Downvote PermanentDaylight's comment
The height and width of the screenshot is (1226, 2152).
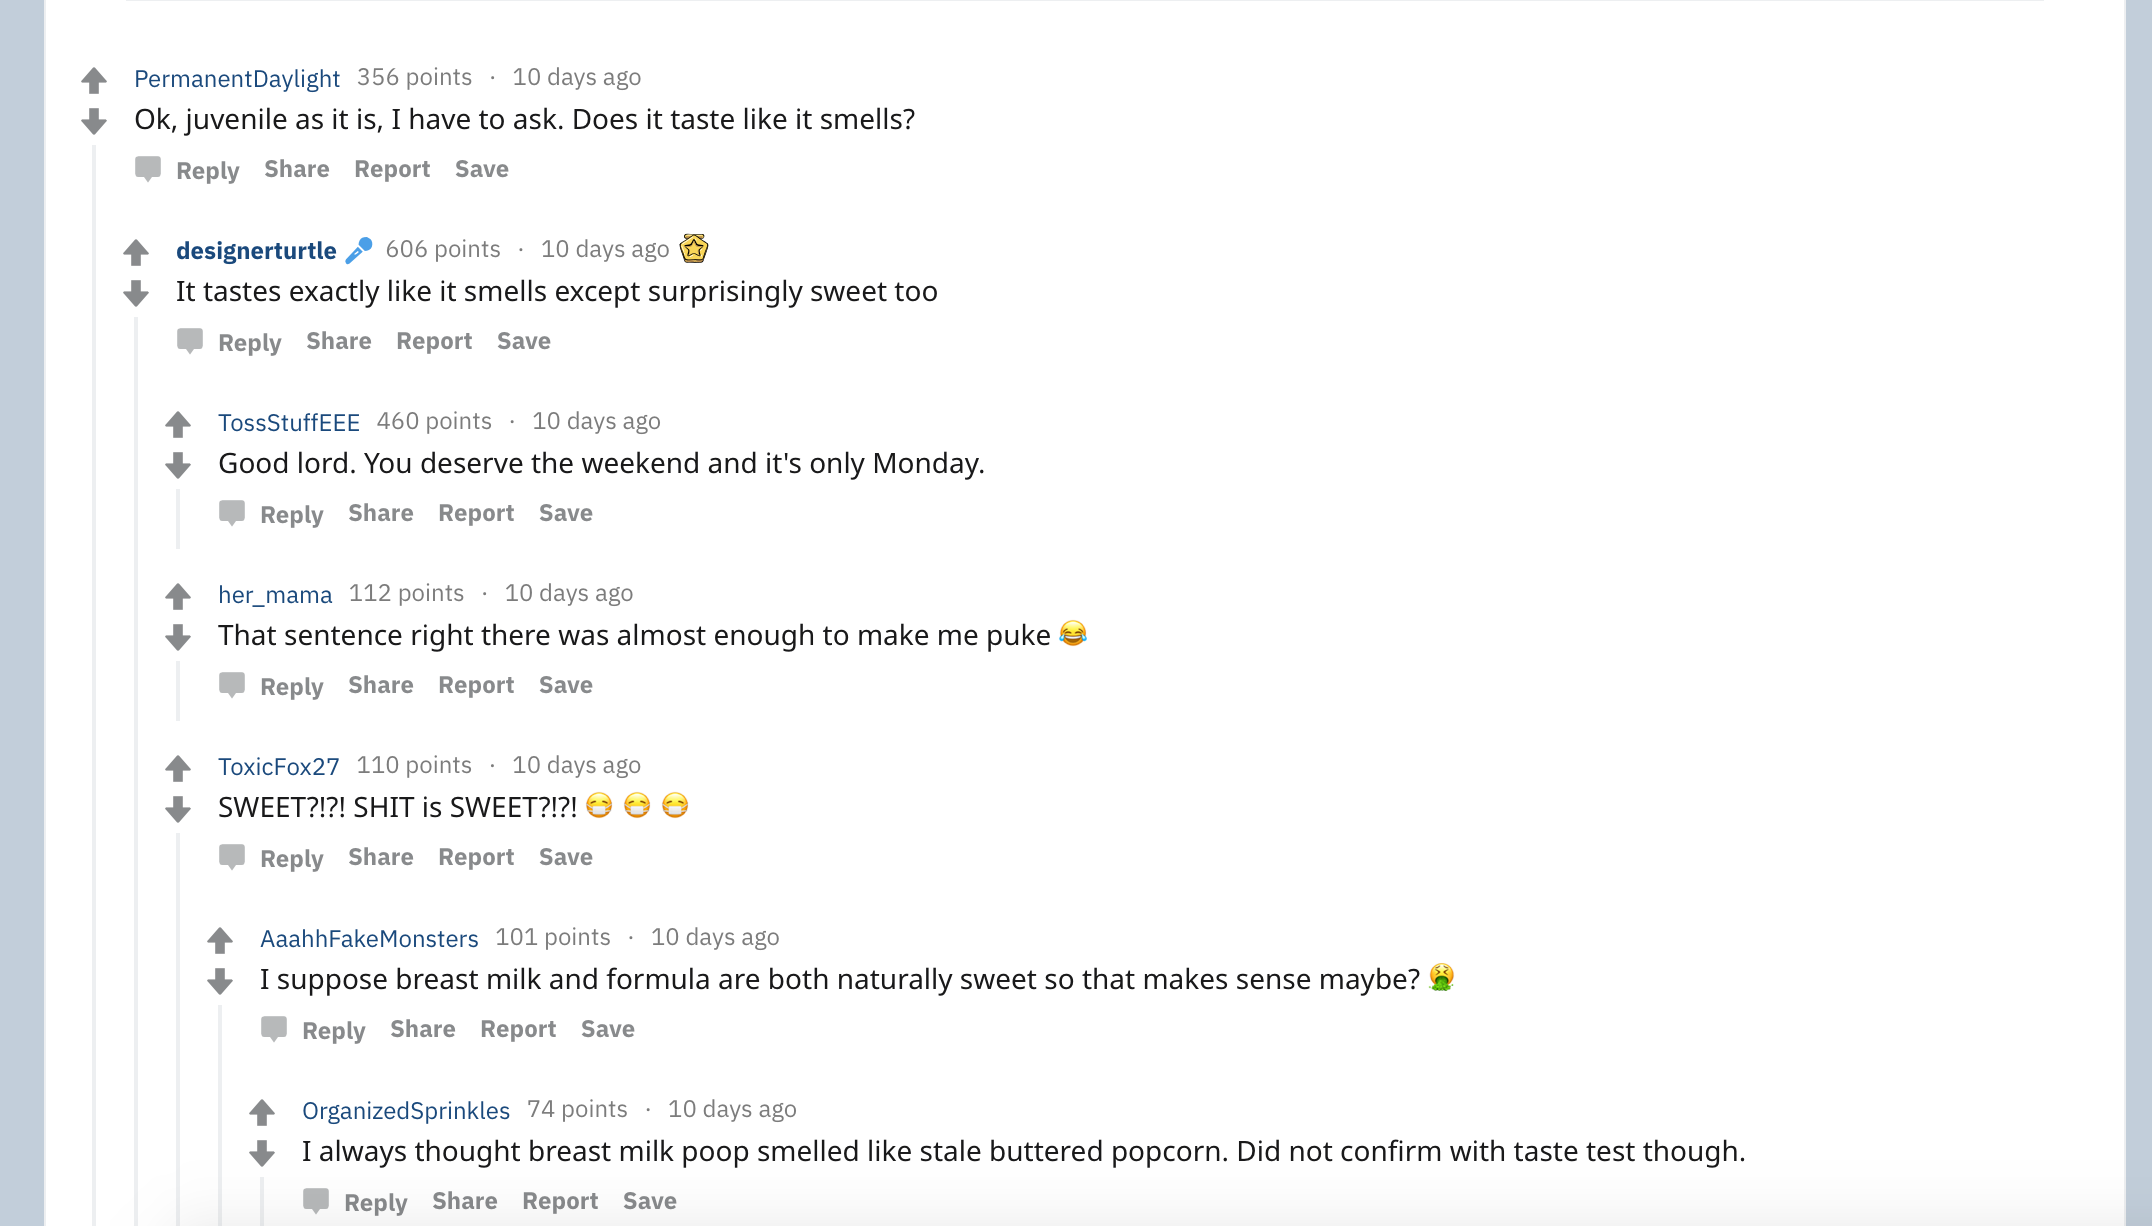click(94, 122)
